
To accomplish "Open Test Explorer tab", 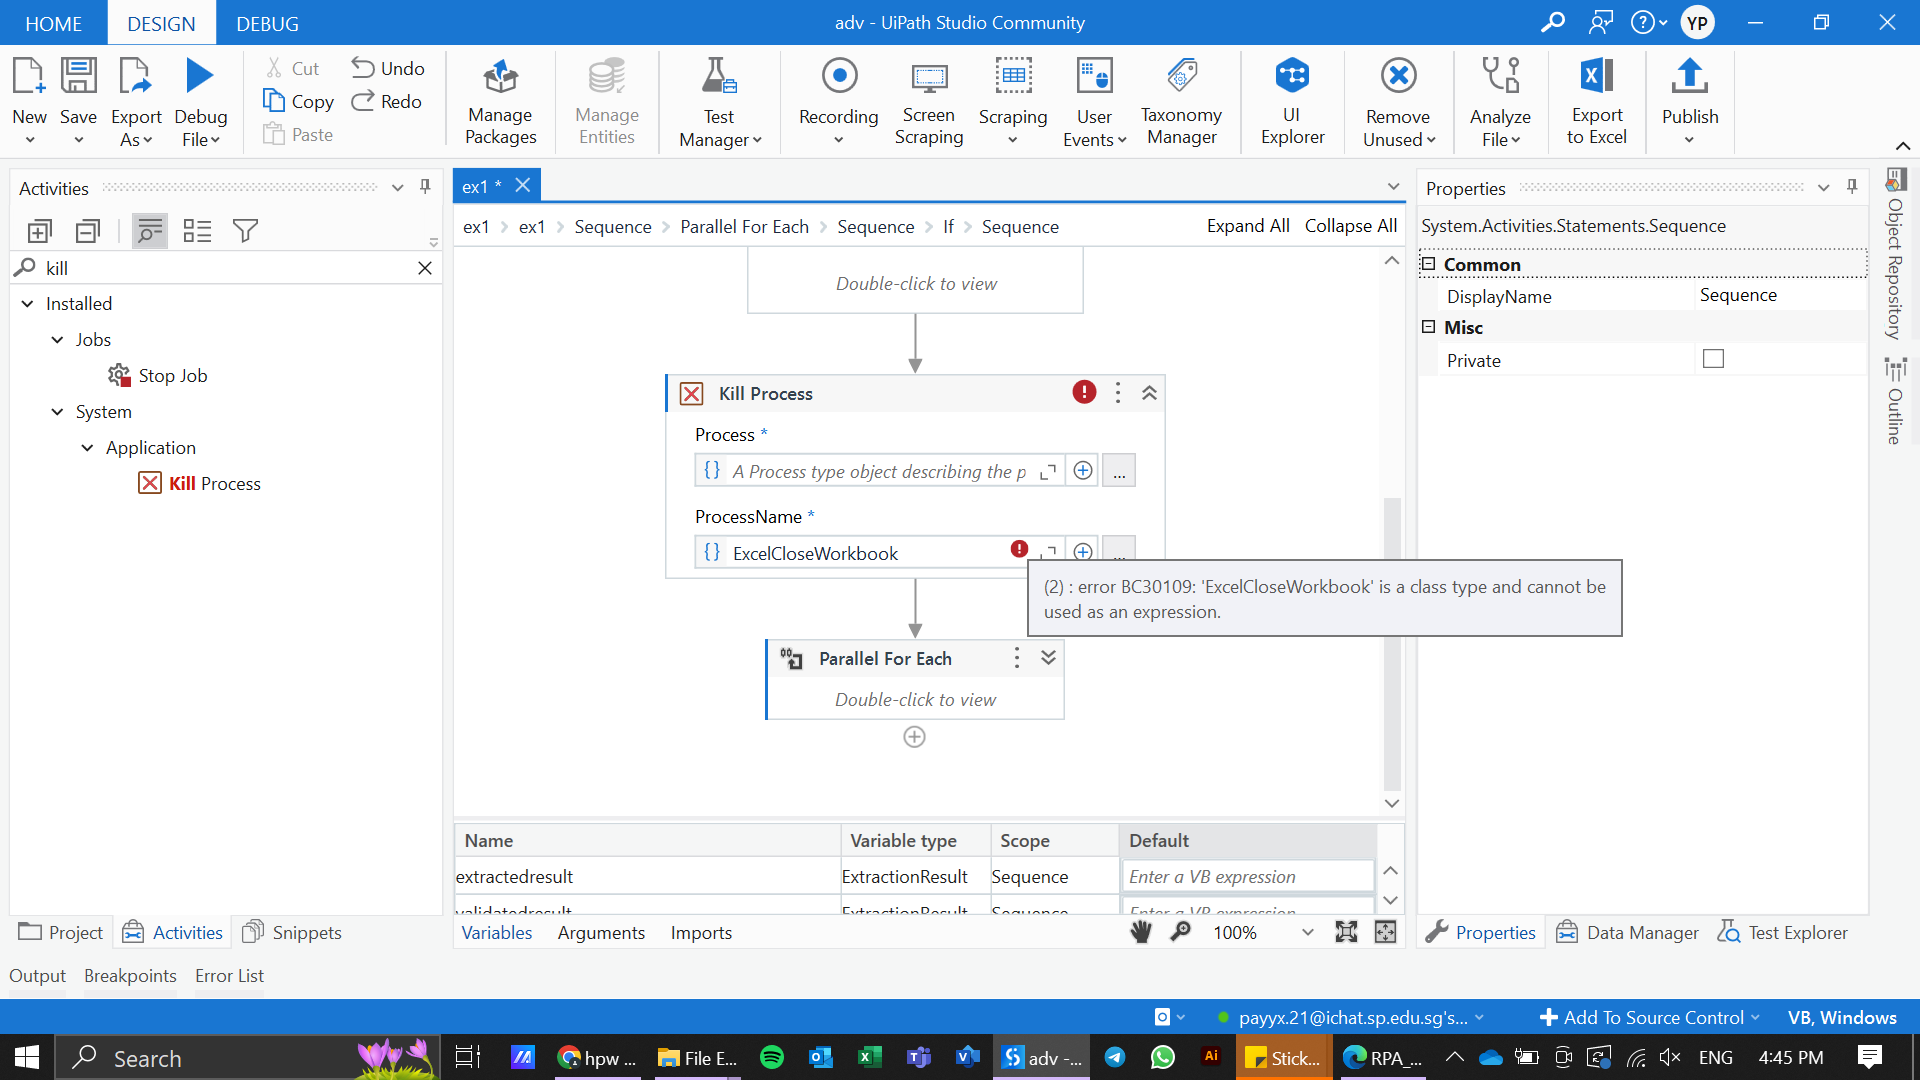I will click(x=1782, y=933).
